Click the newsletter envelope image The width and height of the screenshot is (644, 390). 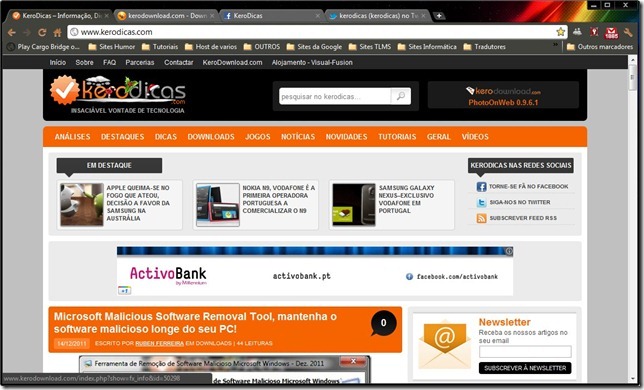tap(445, 343)
